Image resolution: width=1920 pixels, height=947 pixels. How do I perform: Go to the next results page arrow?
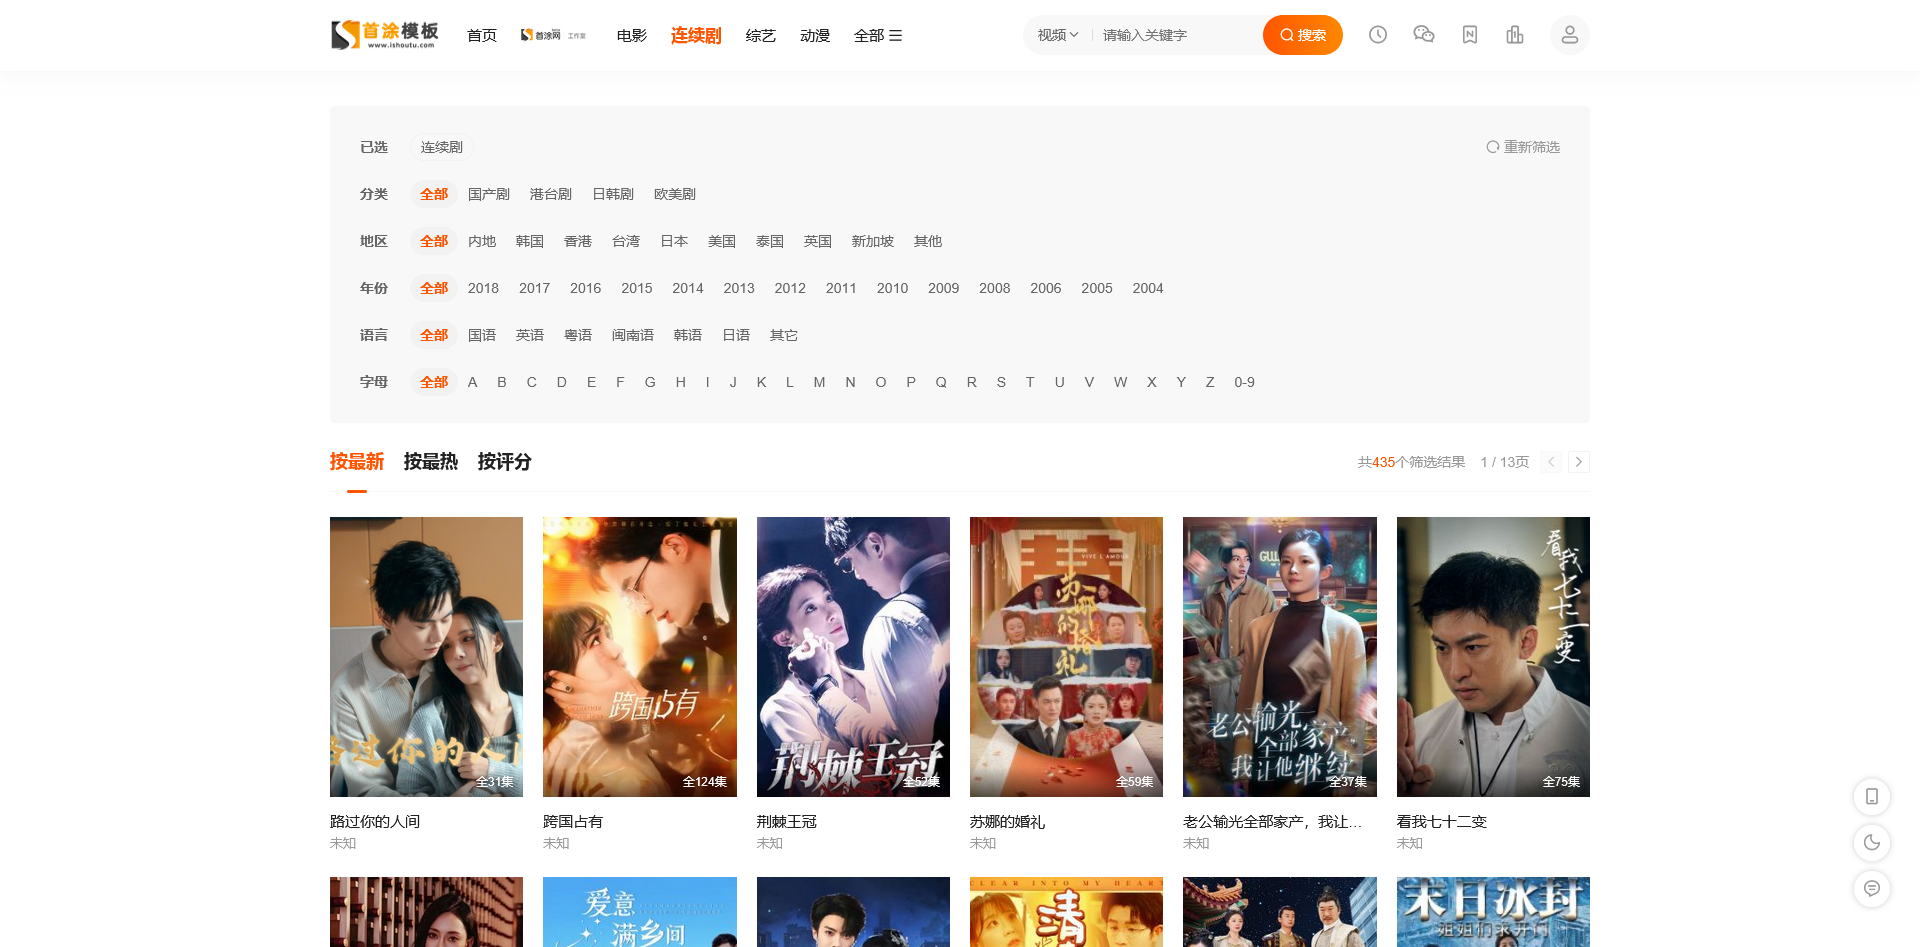click(x=1579, y=462)
